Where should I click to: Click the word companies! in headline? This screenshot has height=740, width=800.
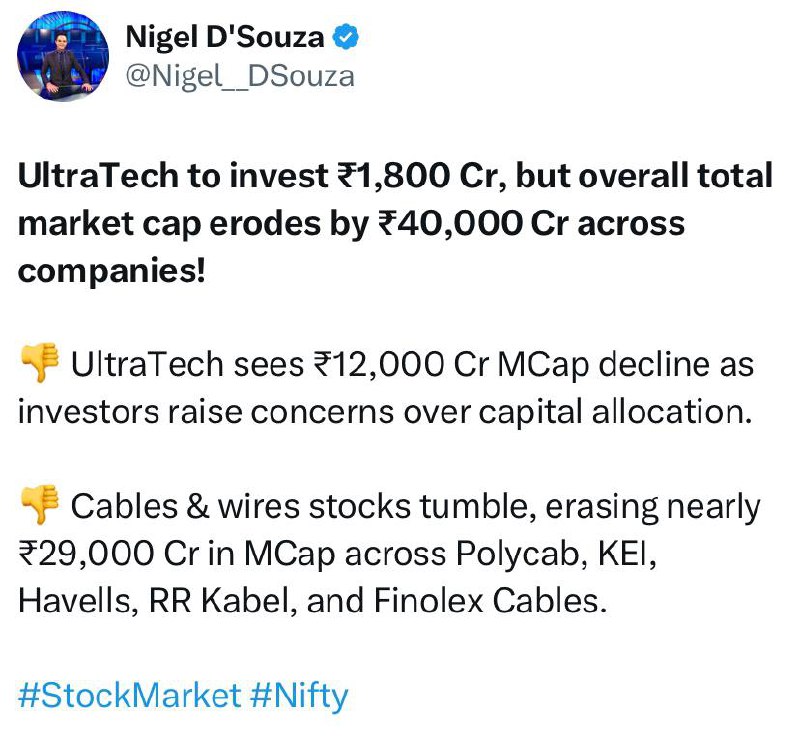112,271
